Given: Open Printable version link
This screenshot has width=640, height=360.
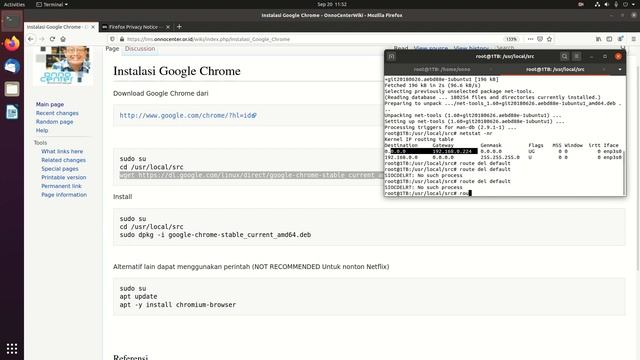Looking at the screenshot, I should [x=64, y=178].
